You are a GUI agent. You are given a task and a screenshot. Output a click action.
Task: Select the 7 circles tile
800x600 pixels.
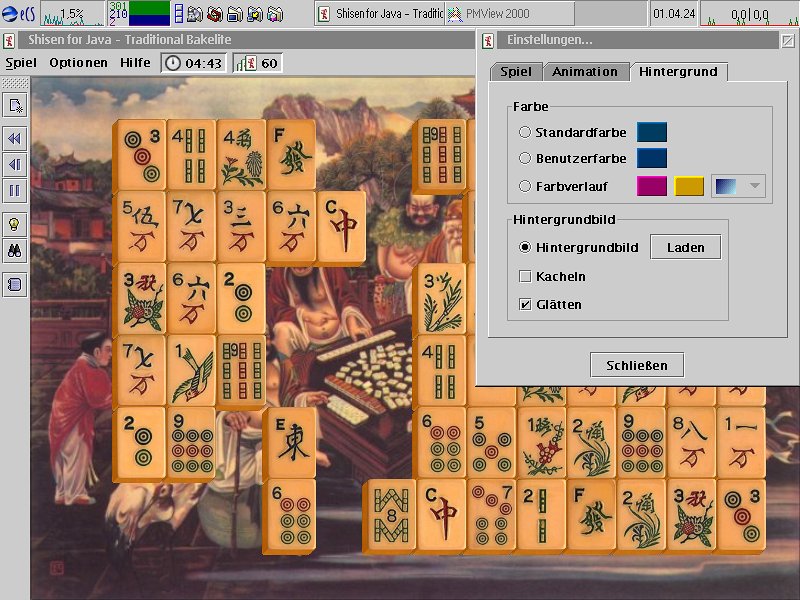[x=491, y=515]
